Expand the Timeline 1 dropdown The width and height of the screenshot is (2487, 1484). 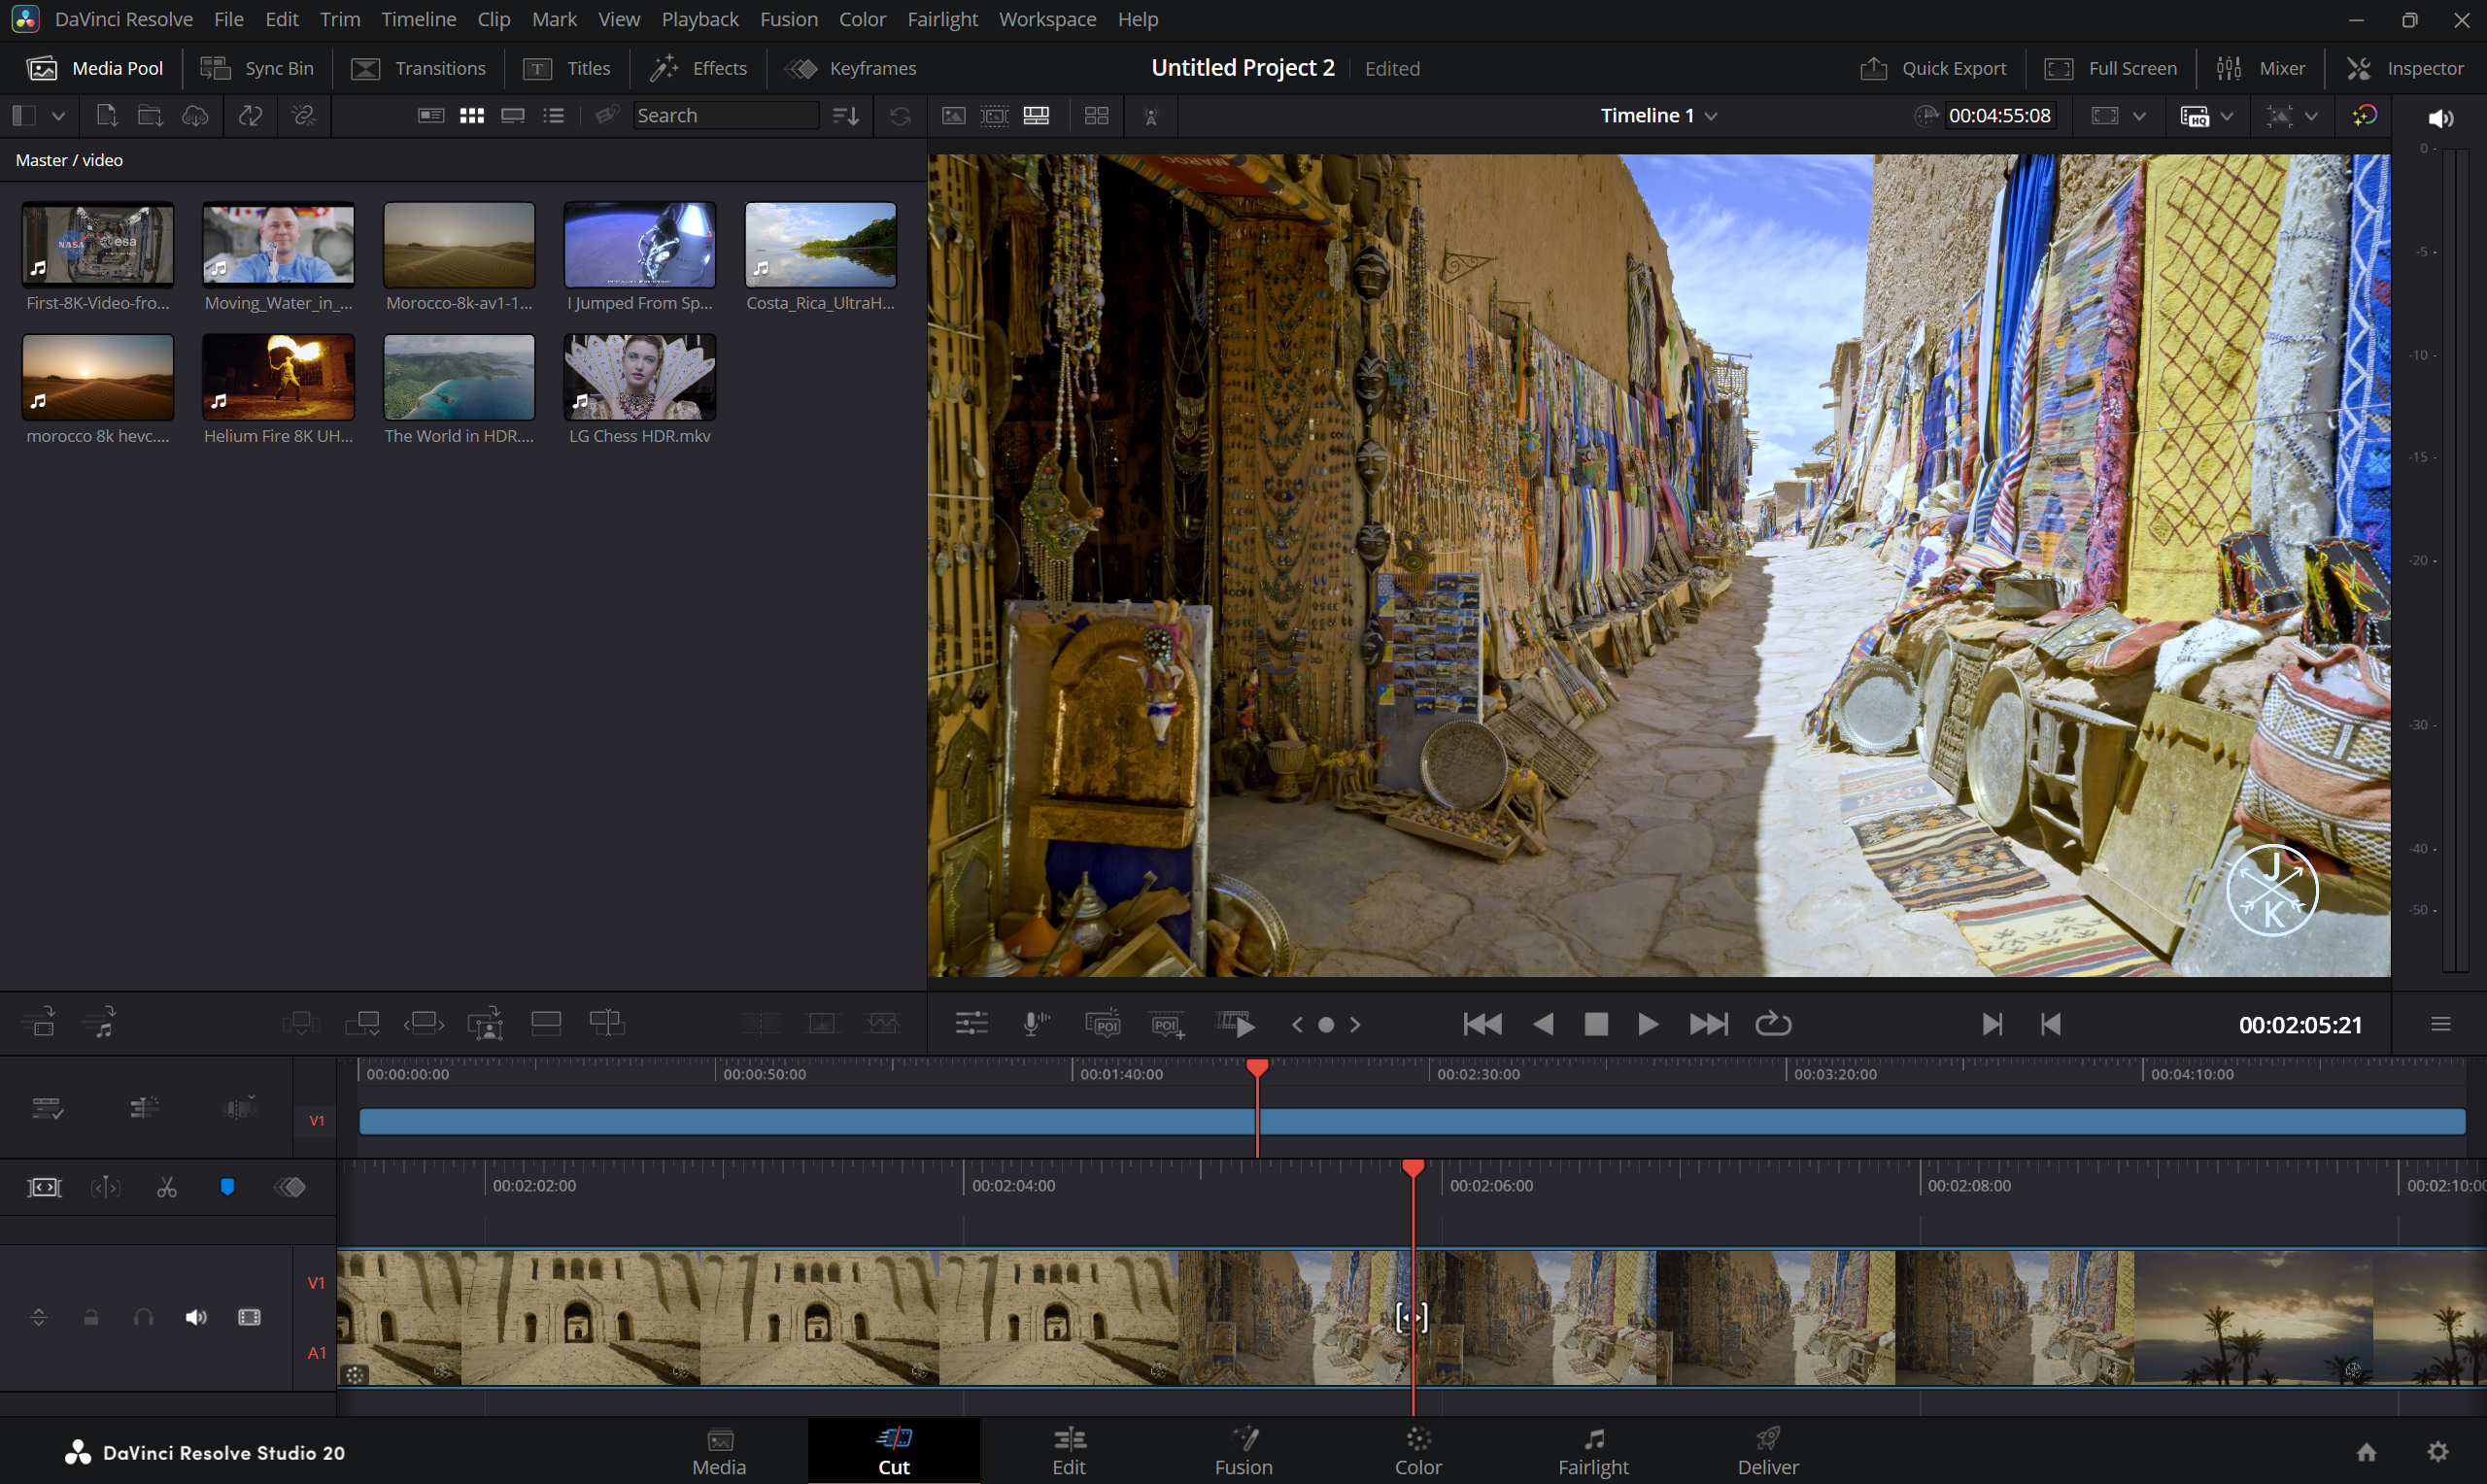(x=1711, y=116)
